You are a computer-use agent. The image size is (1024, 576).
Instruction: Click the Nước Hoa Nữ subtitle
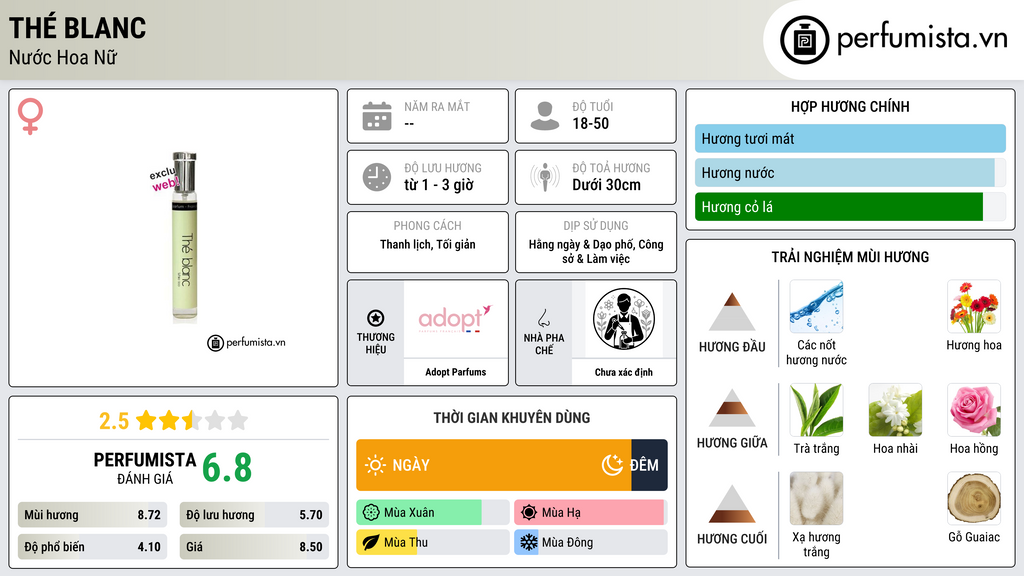click(x=63, y=58)
